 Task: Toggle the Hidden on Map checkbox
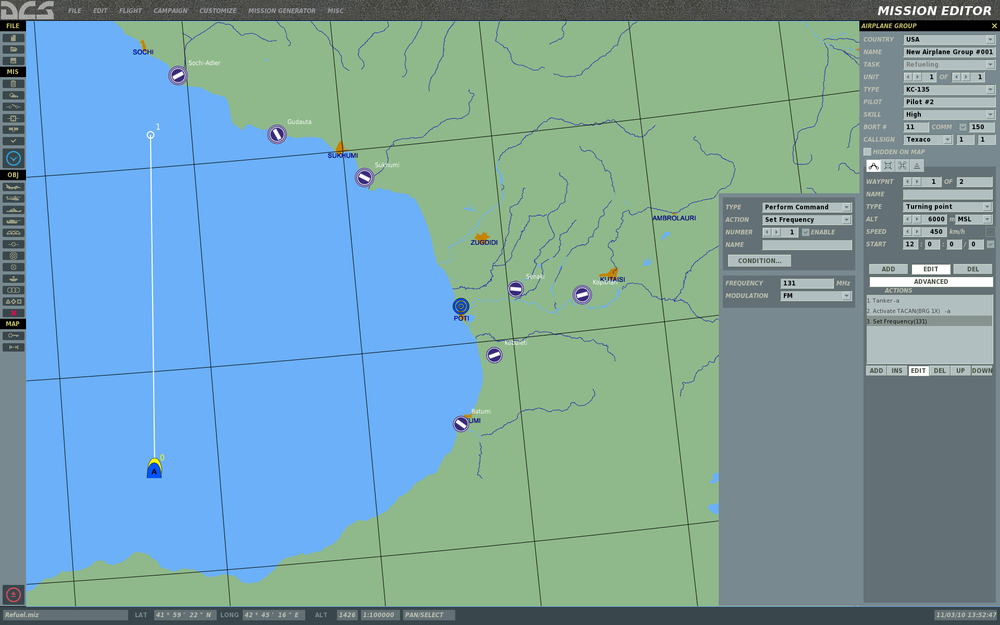(x=867, y=152)
